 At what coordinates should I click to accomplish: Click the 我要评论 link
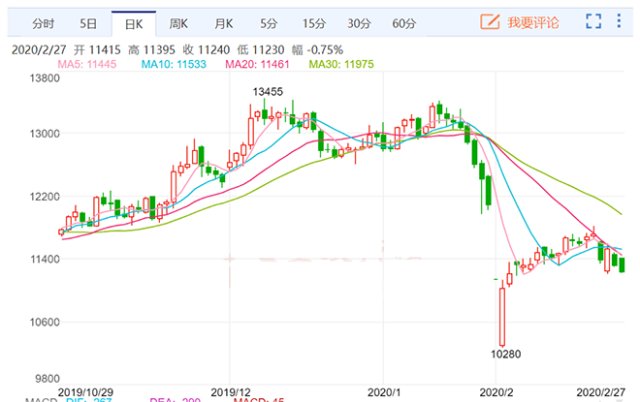coord(533,22)
